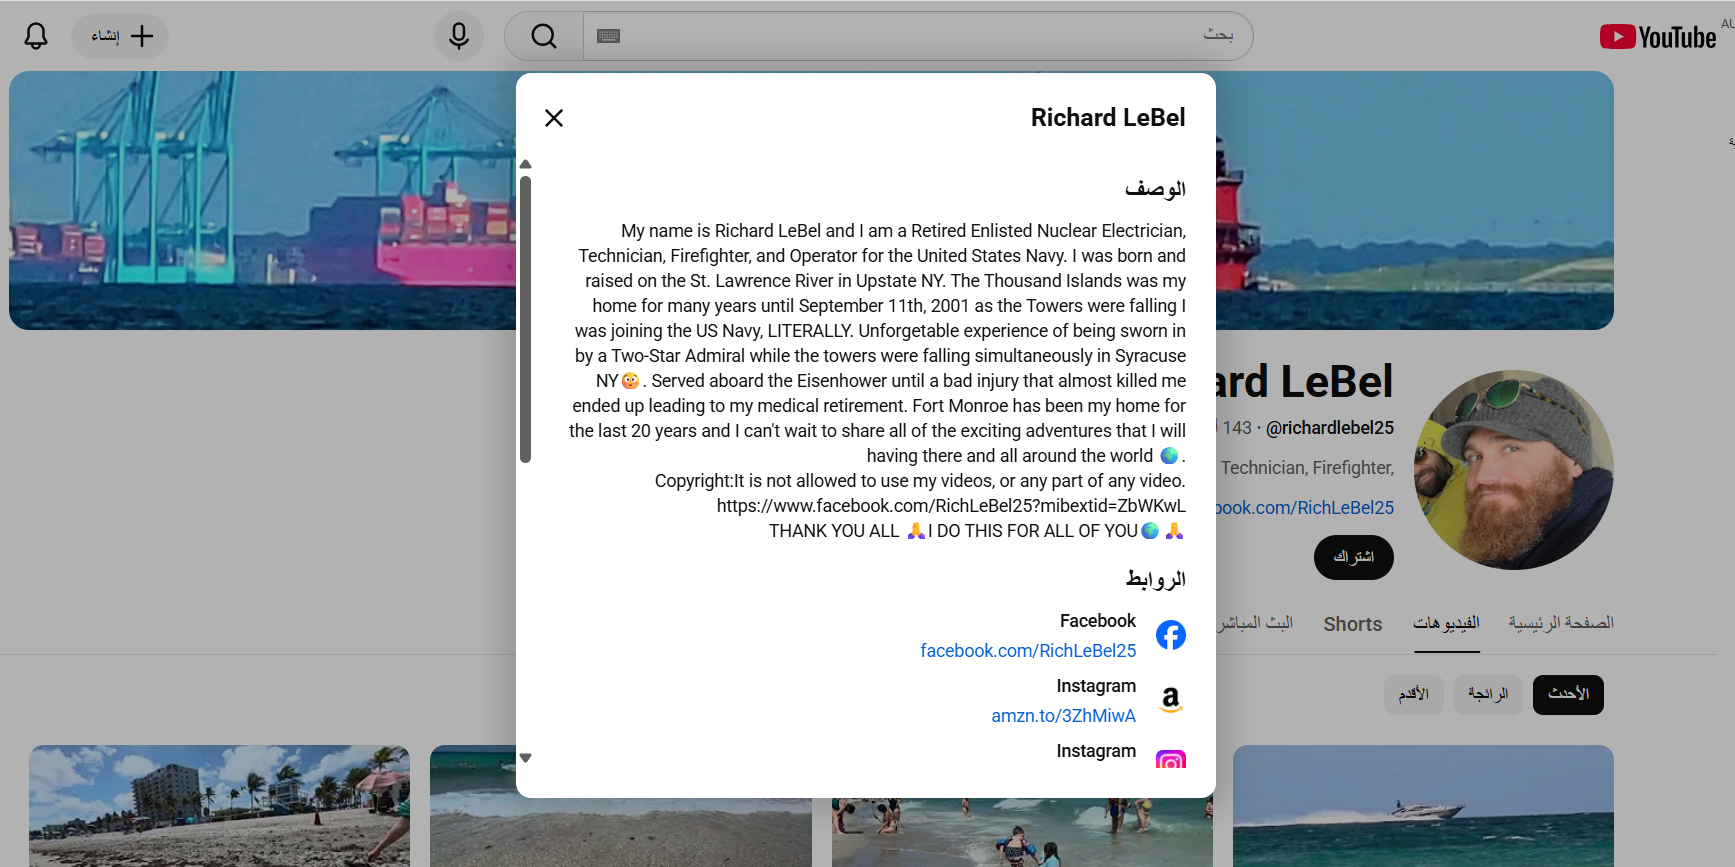Screen dimensions: 1735x867
Task: Click the Amazon logo icon
Action: click(x=1171, y=700)
